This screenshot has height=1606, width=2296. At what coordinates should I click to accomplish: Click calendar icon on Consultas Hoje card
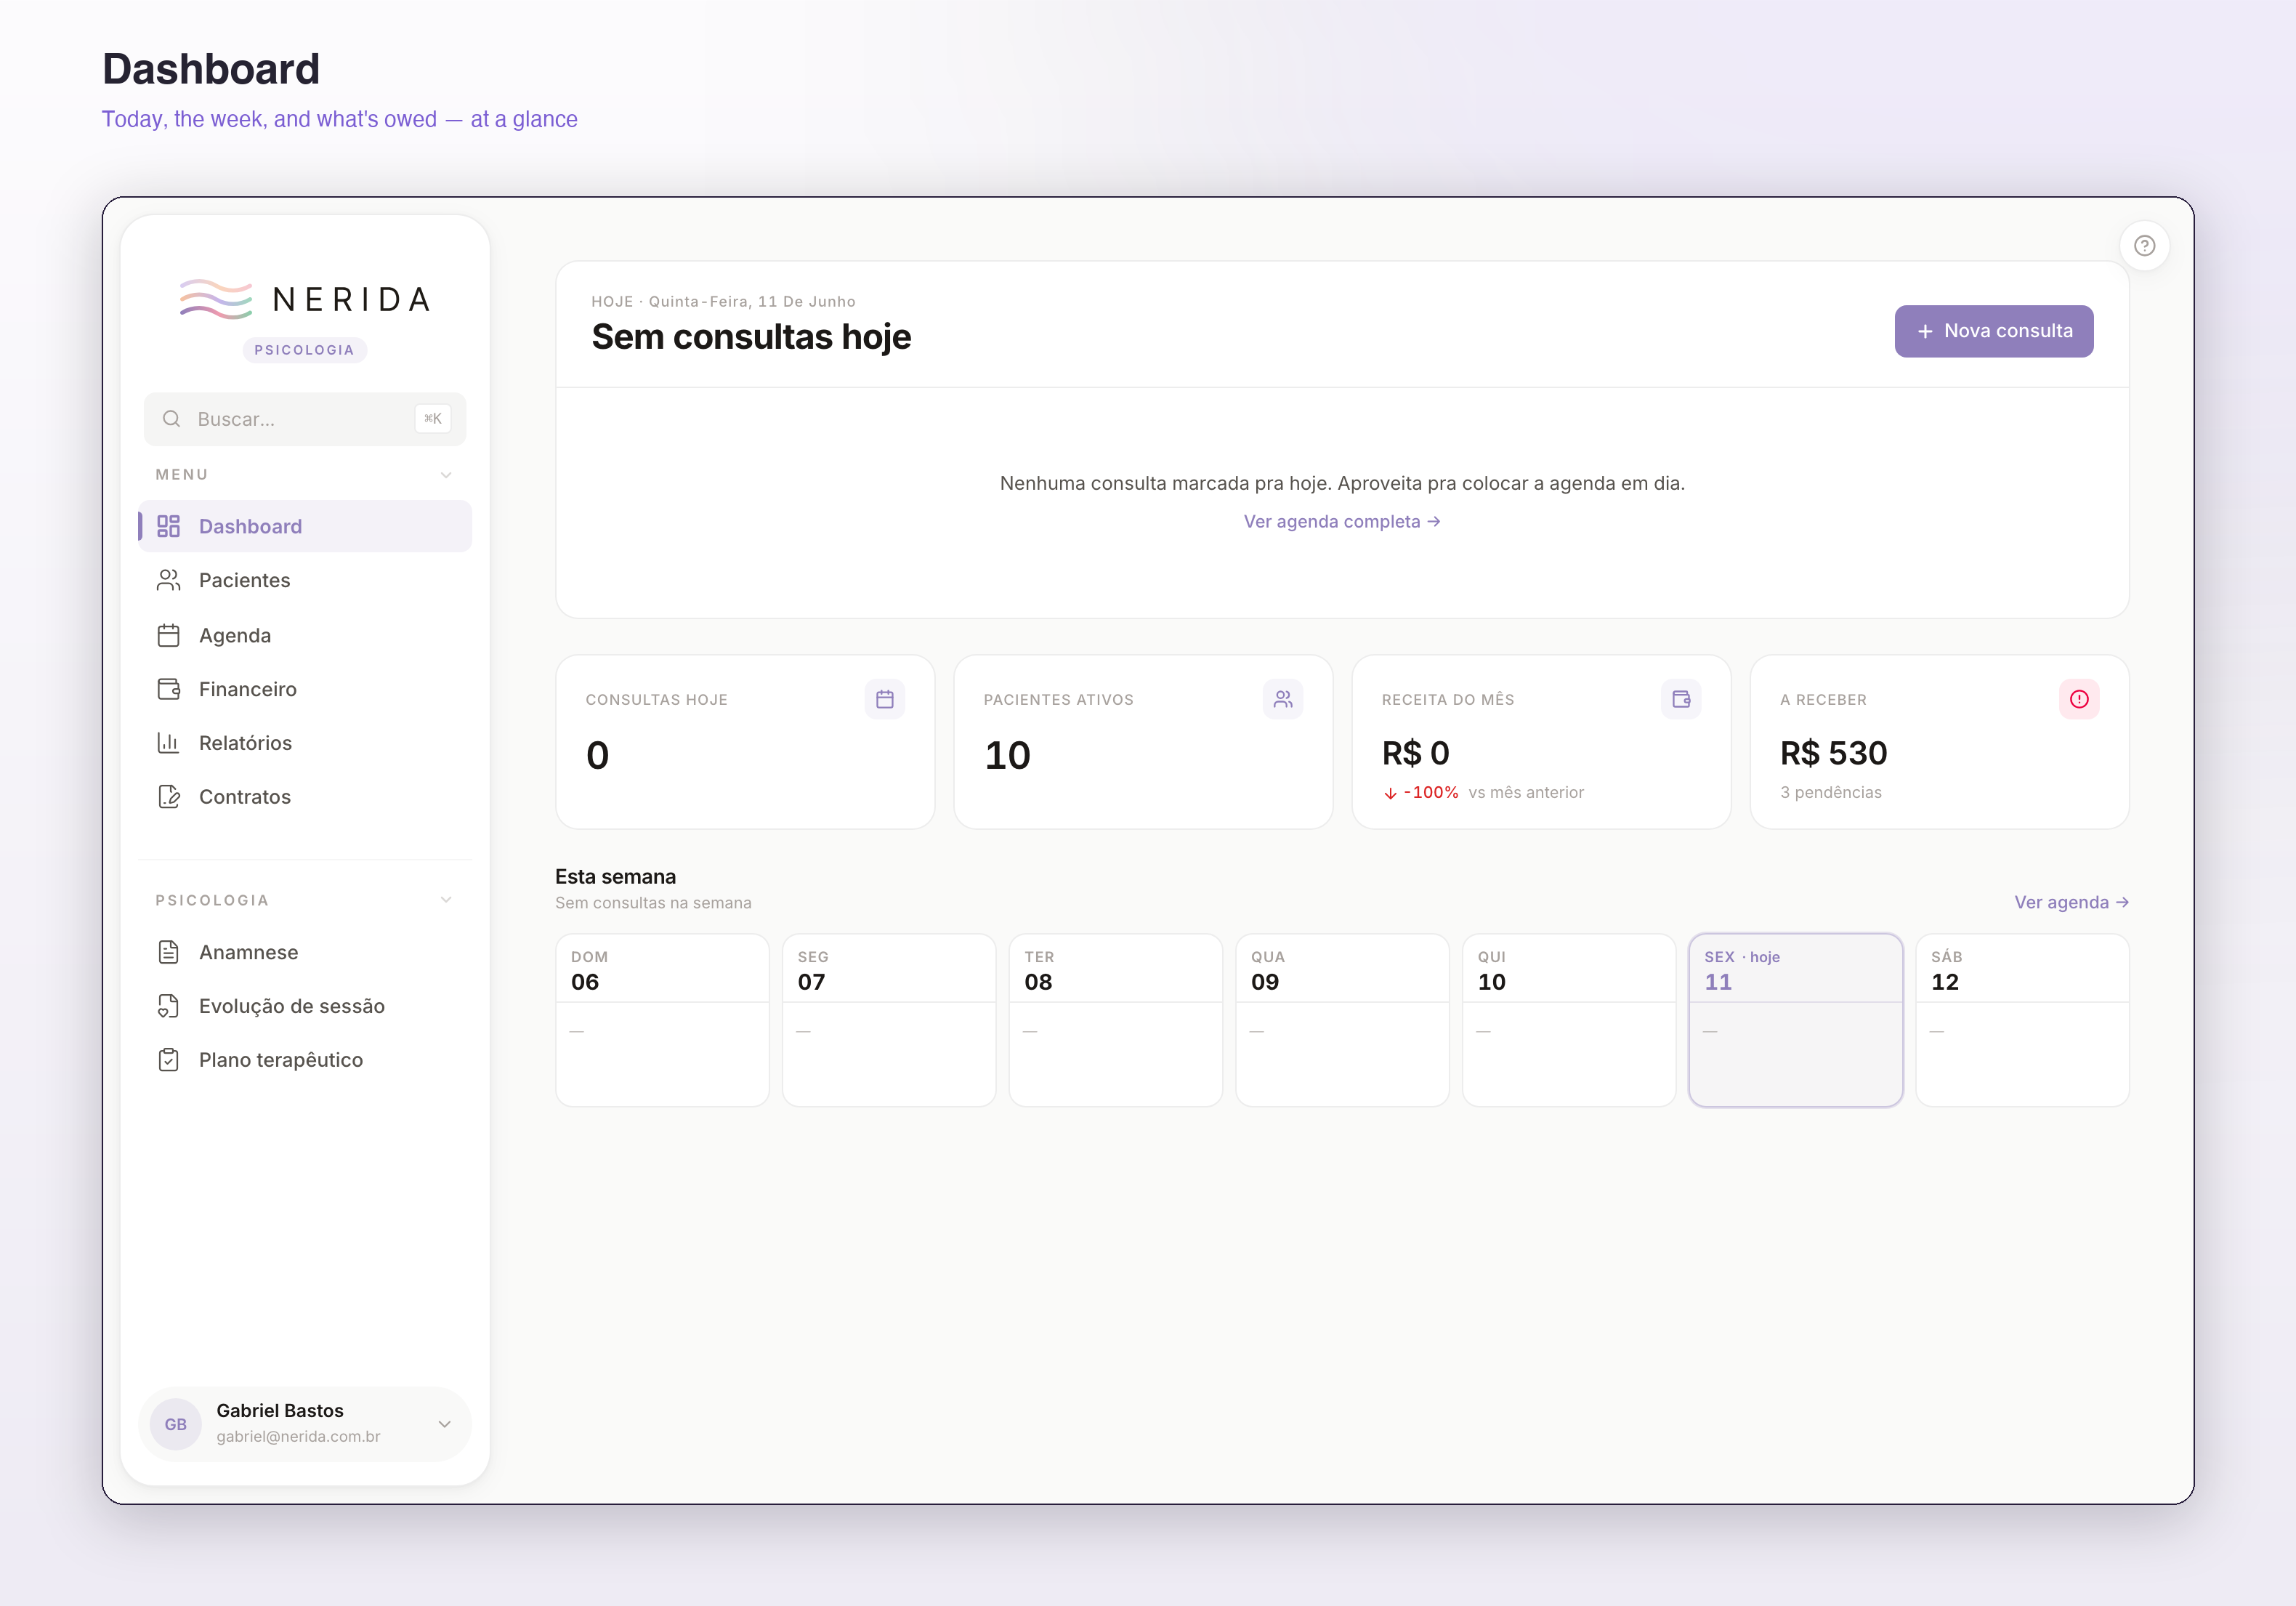coord(885,699)
